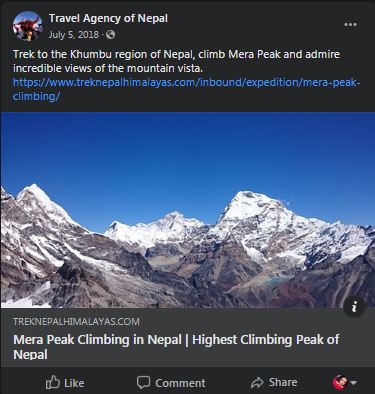The height and width of the screenshot is (394, 375).
Task: Click the public globe audience icon
Action: tap(111, 35)
